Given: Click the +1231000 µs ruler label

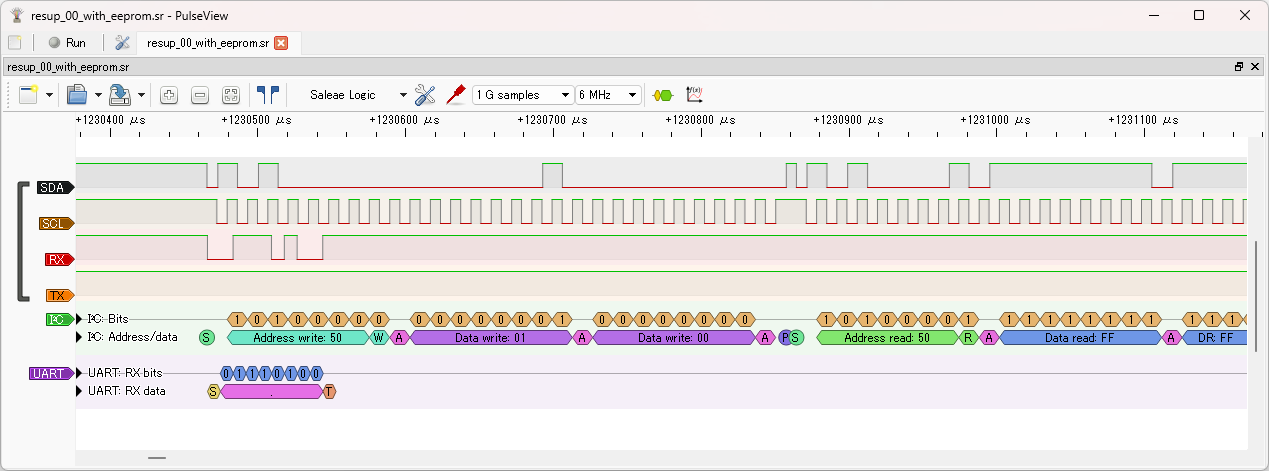Looking at the screenshot, I should pos(998,120).
